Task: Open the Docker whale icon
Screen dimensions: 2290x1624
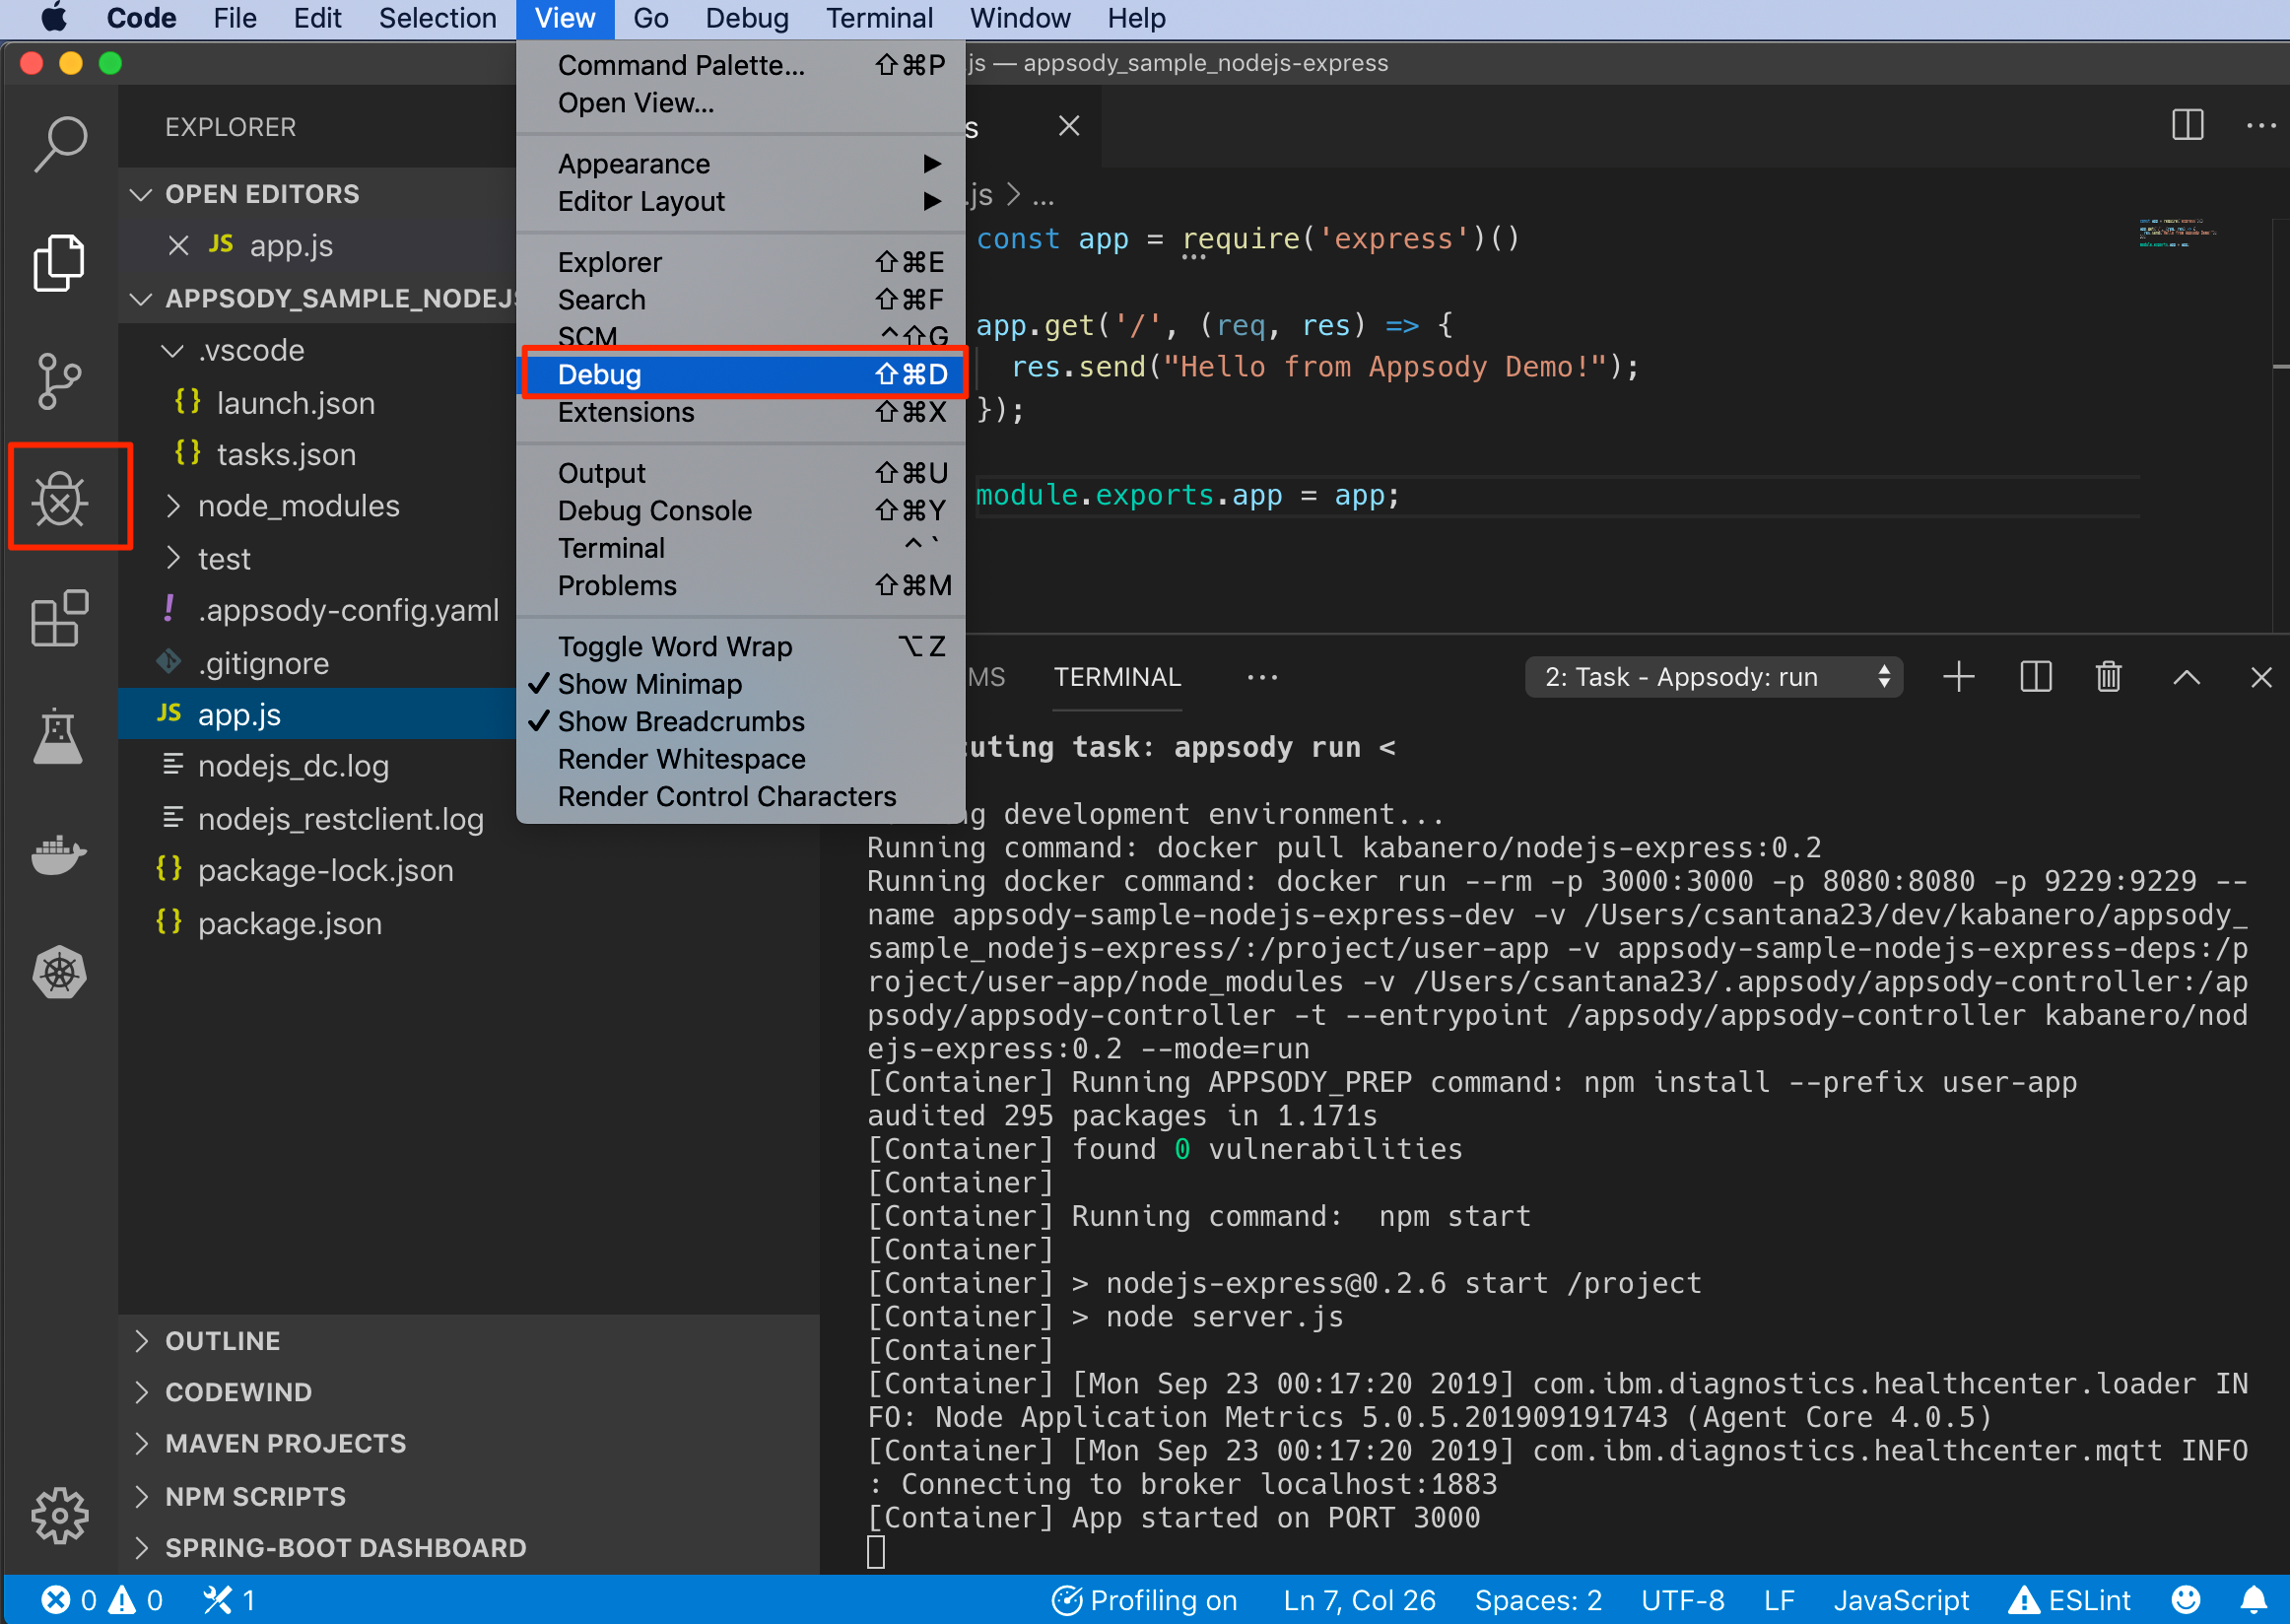Action: (59, 855)
